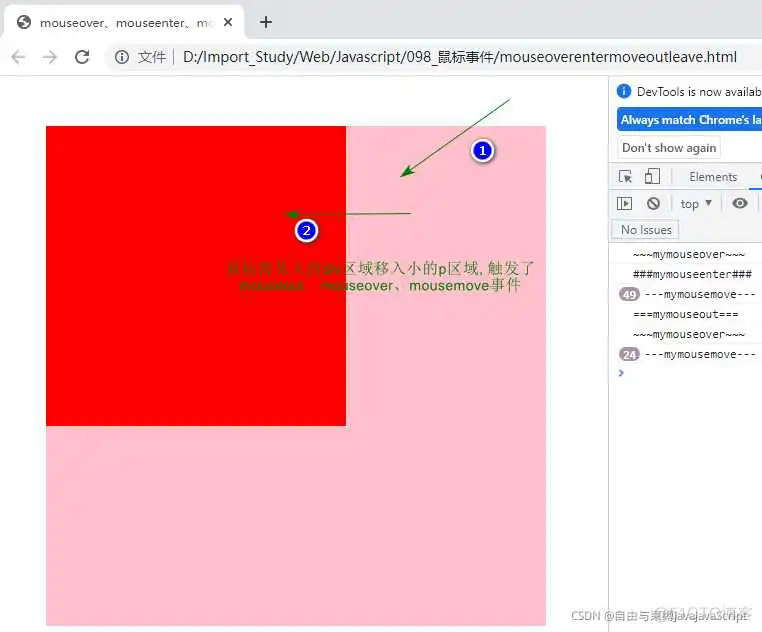Click the globe favicon on the tab
762x632 pixels.
tap(23, 22)
